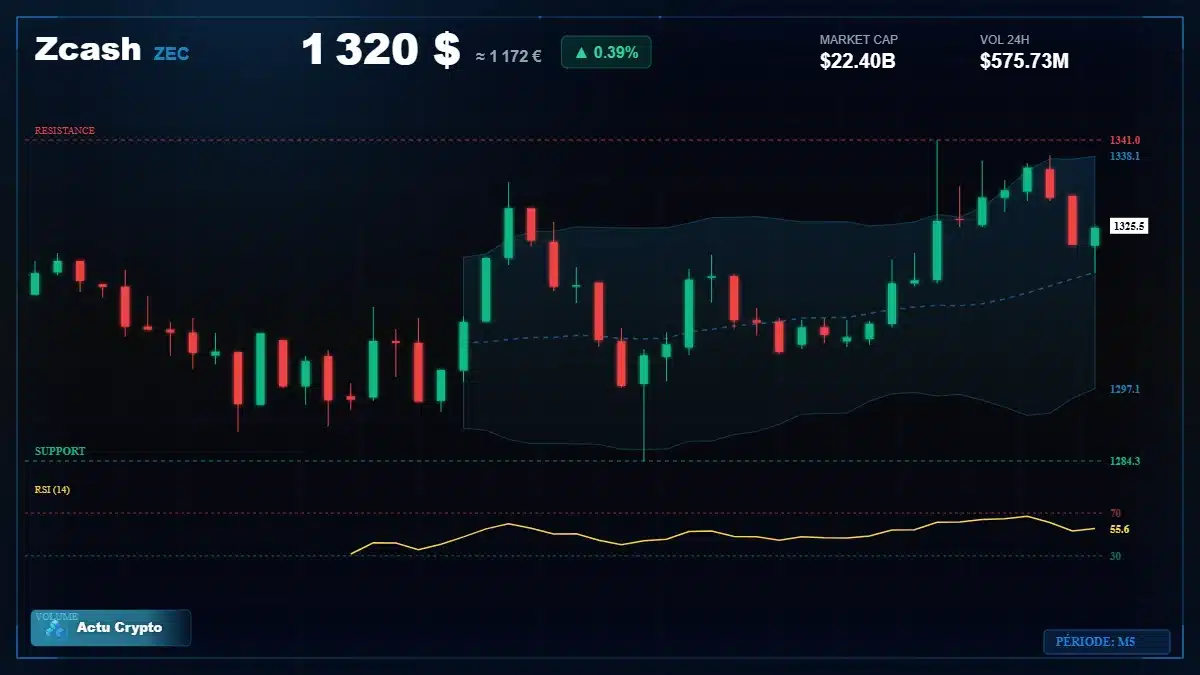Click the RSI 30 oversold level label
The width and height of the screenshot is (1200, 675).
[1115, 556]
